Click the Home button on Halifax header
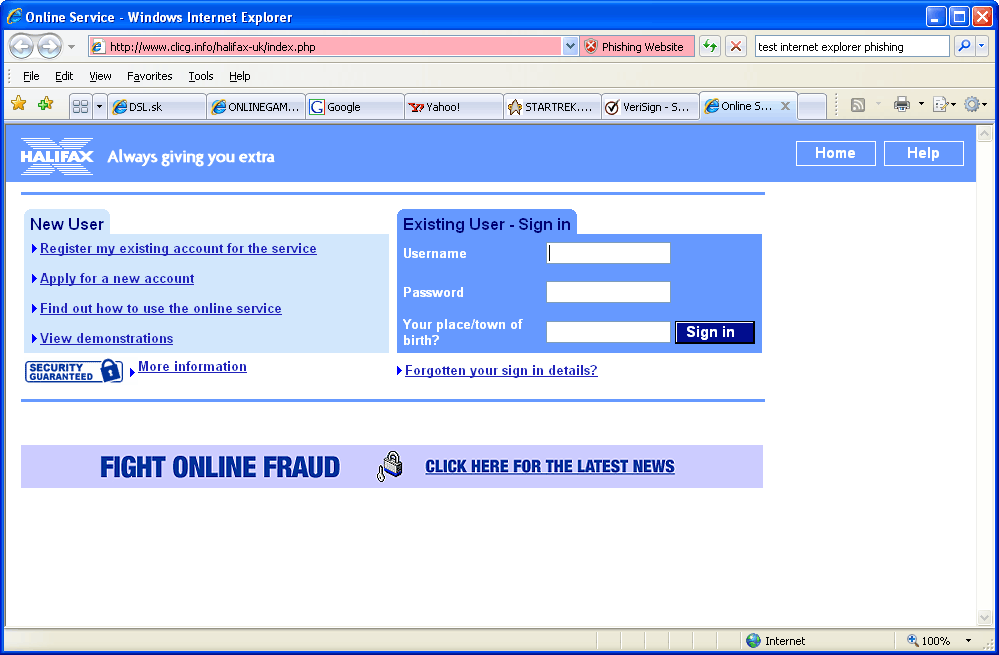Viewport: 999px width, 655px height. pos(835,153)
